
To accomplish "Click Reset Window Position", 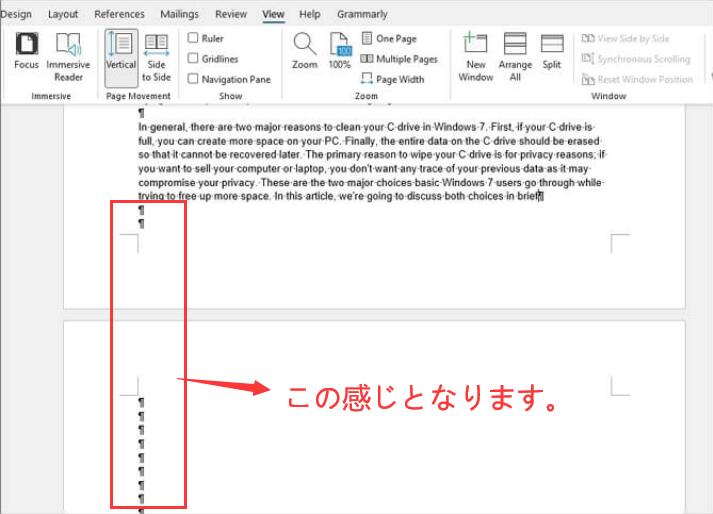I will point(637,79).
